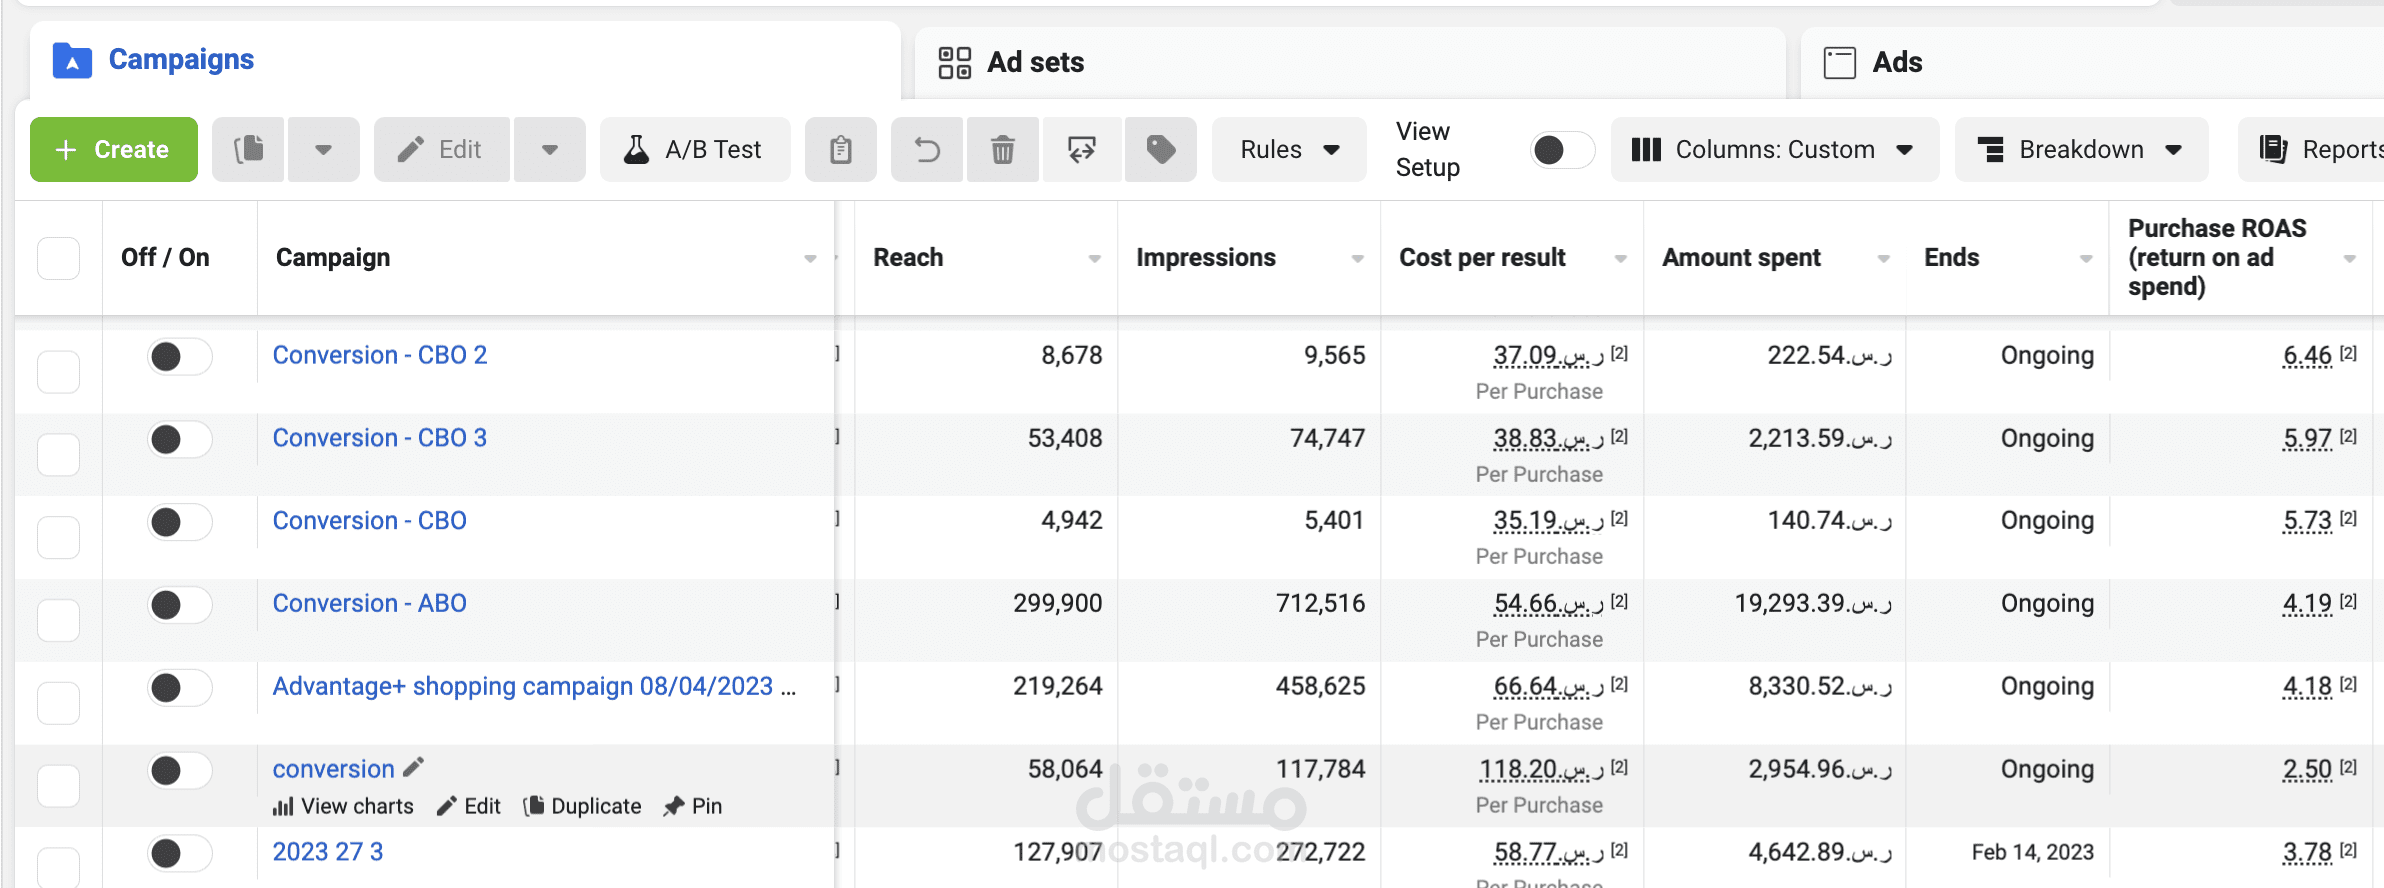Open the Advantage+ shopping campaign link
2384x888 pixels.
click(x=523, y=686)
